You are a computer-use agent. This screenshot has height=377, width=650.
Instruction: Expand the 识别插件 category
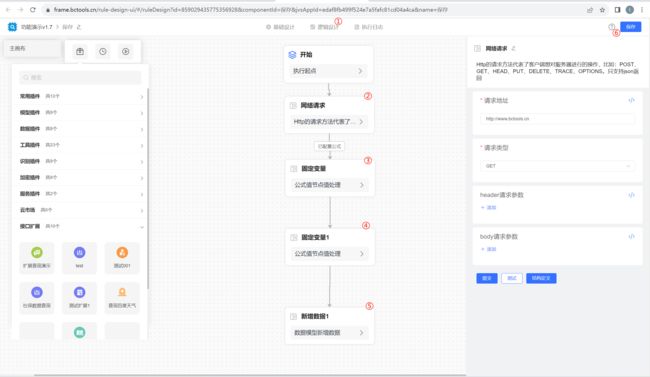click(81, 161)
